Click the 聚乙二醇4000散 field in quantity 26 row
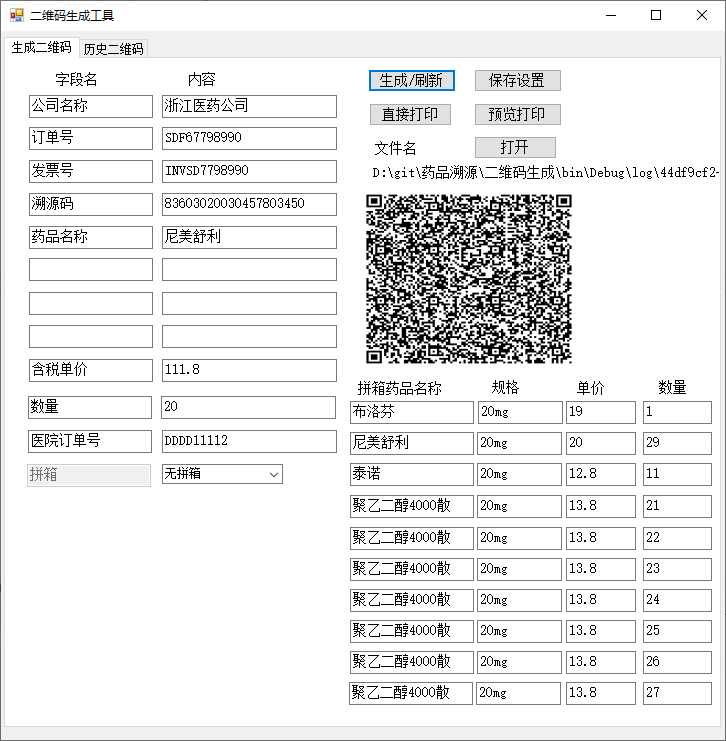 [412, 662]
